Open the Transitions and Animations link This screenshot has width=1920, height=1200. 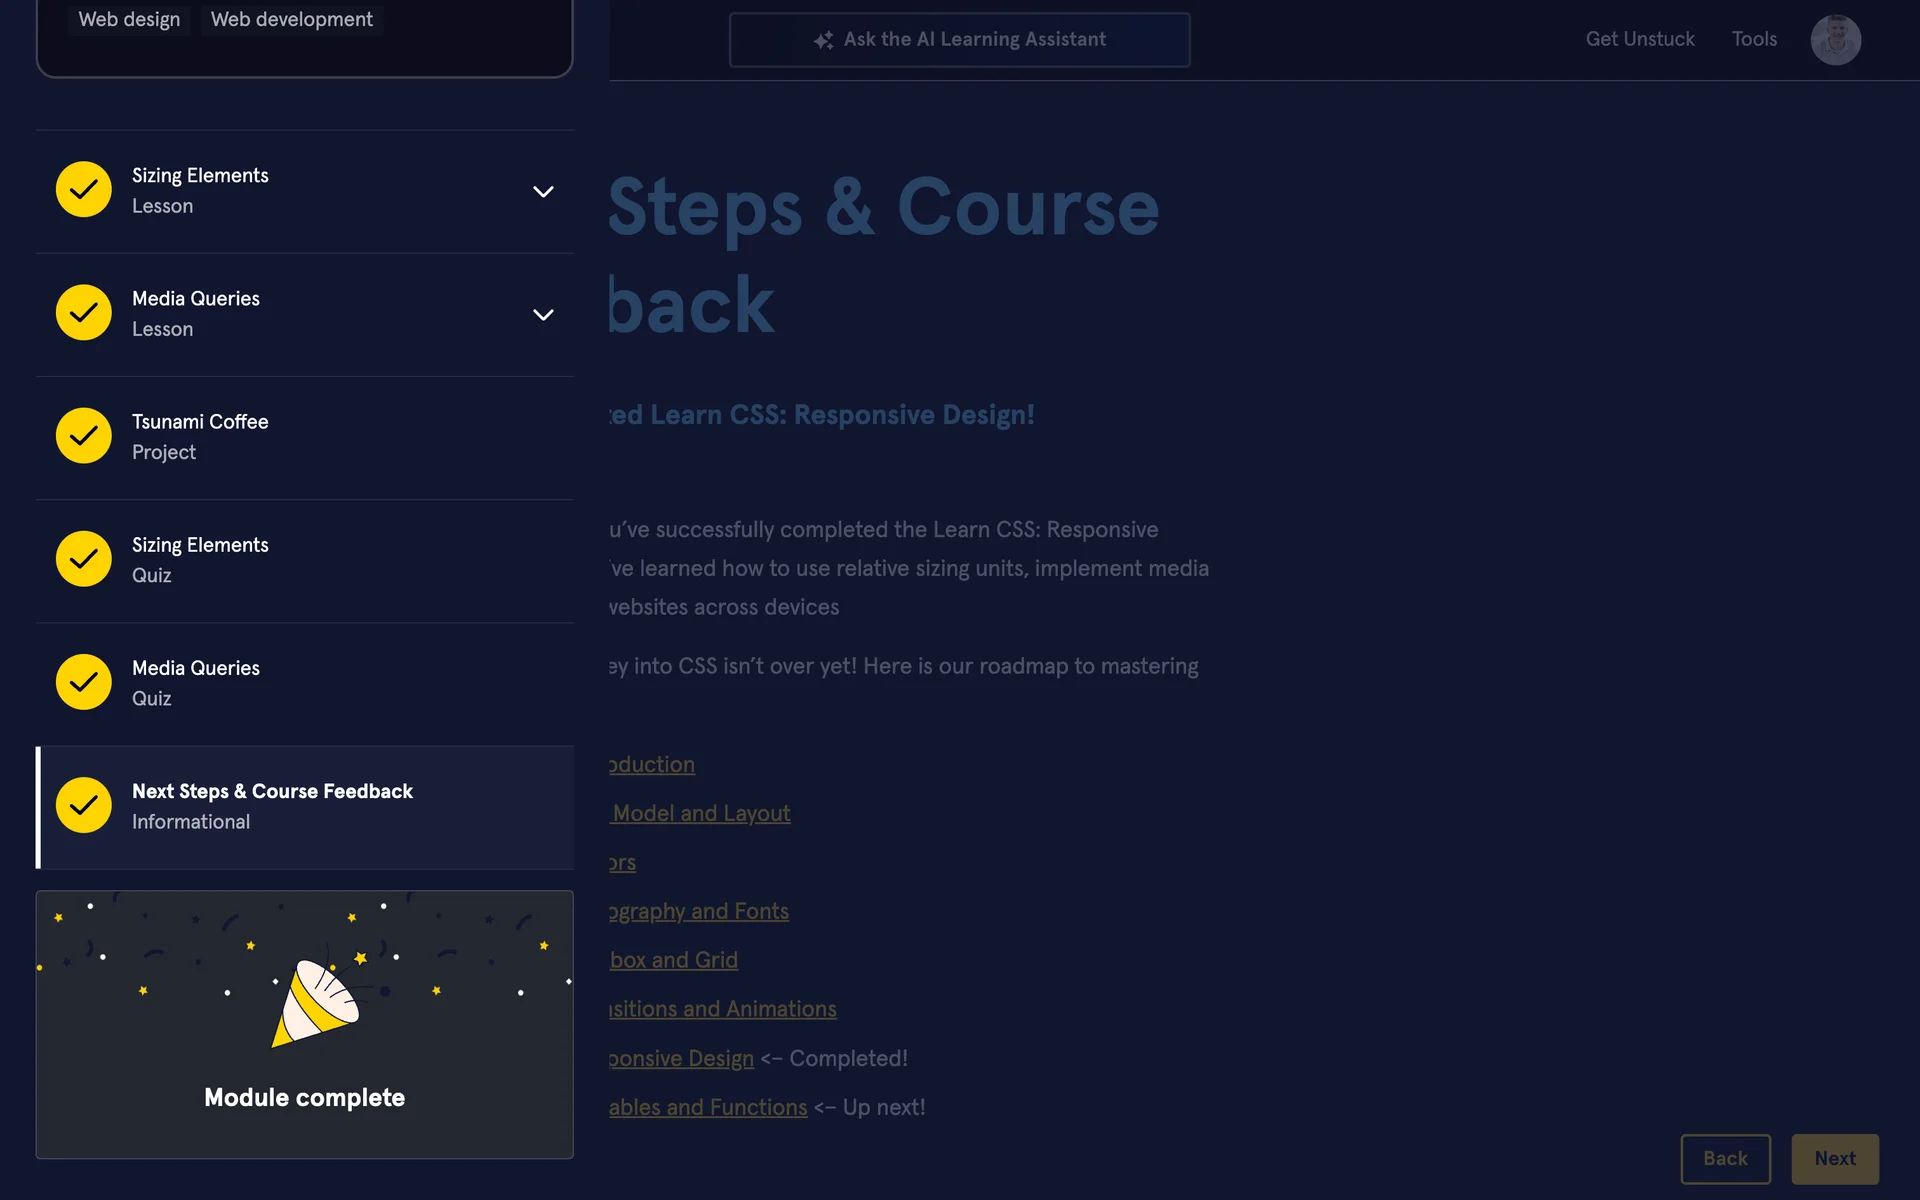720,1009
